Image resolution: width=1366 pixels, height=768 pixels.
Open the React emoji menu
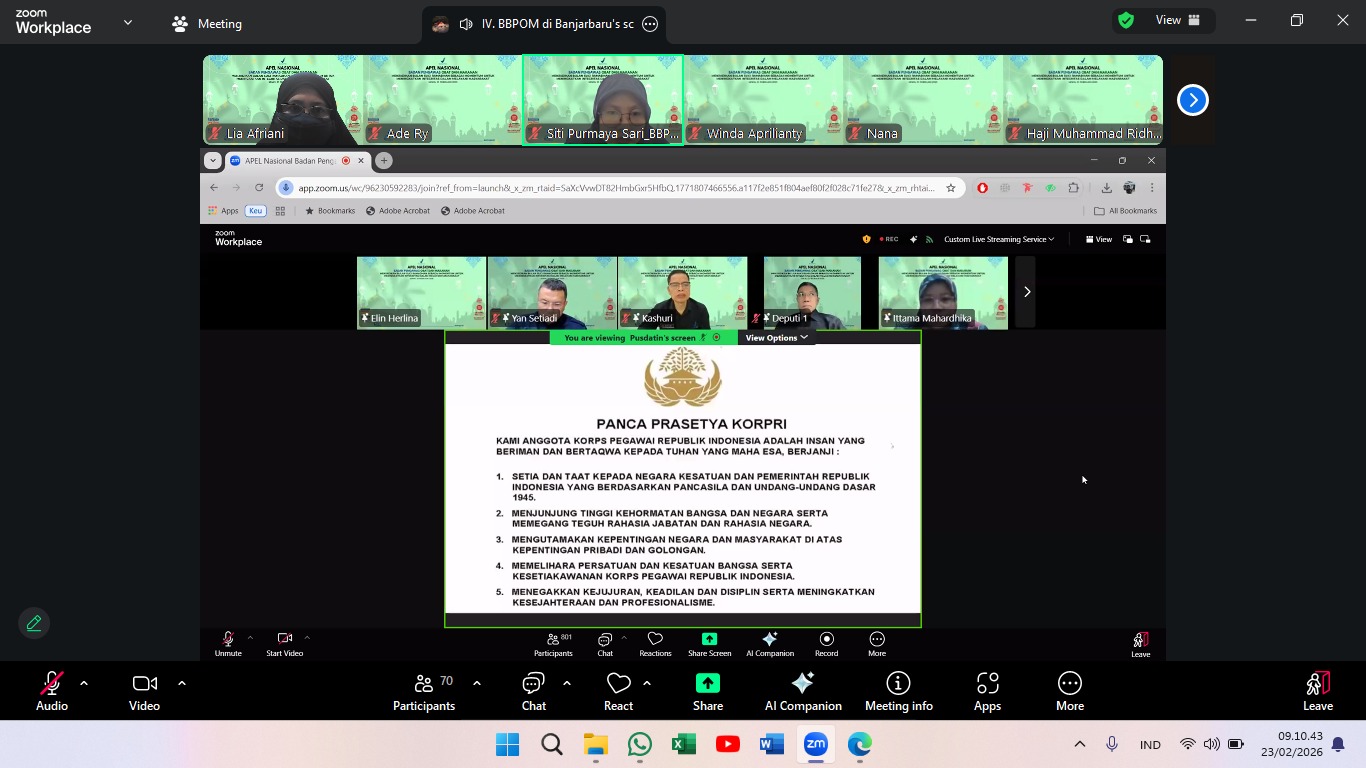(618, 691)
